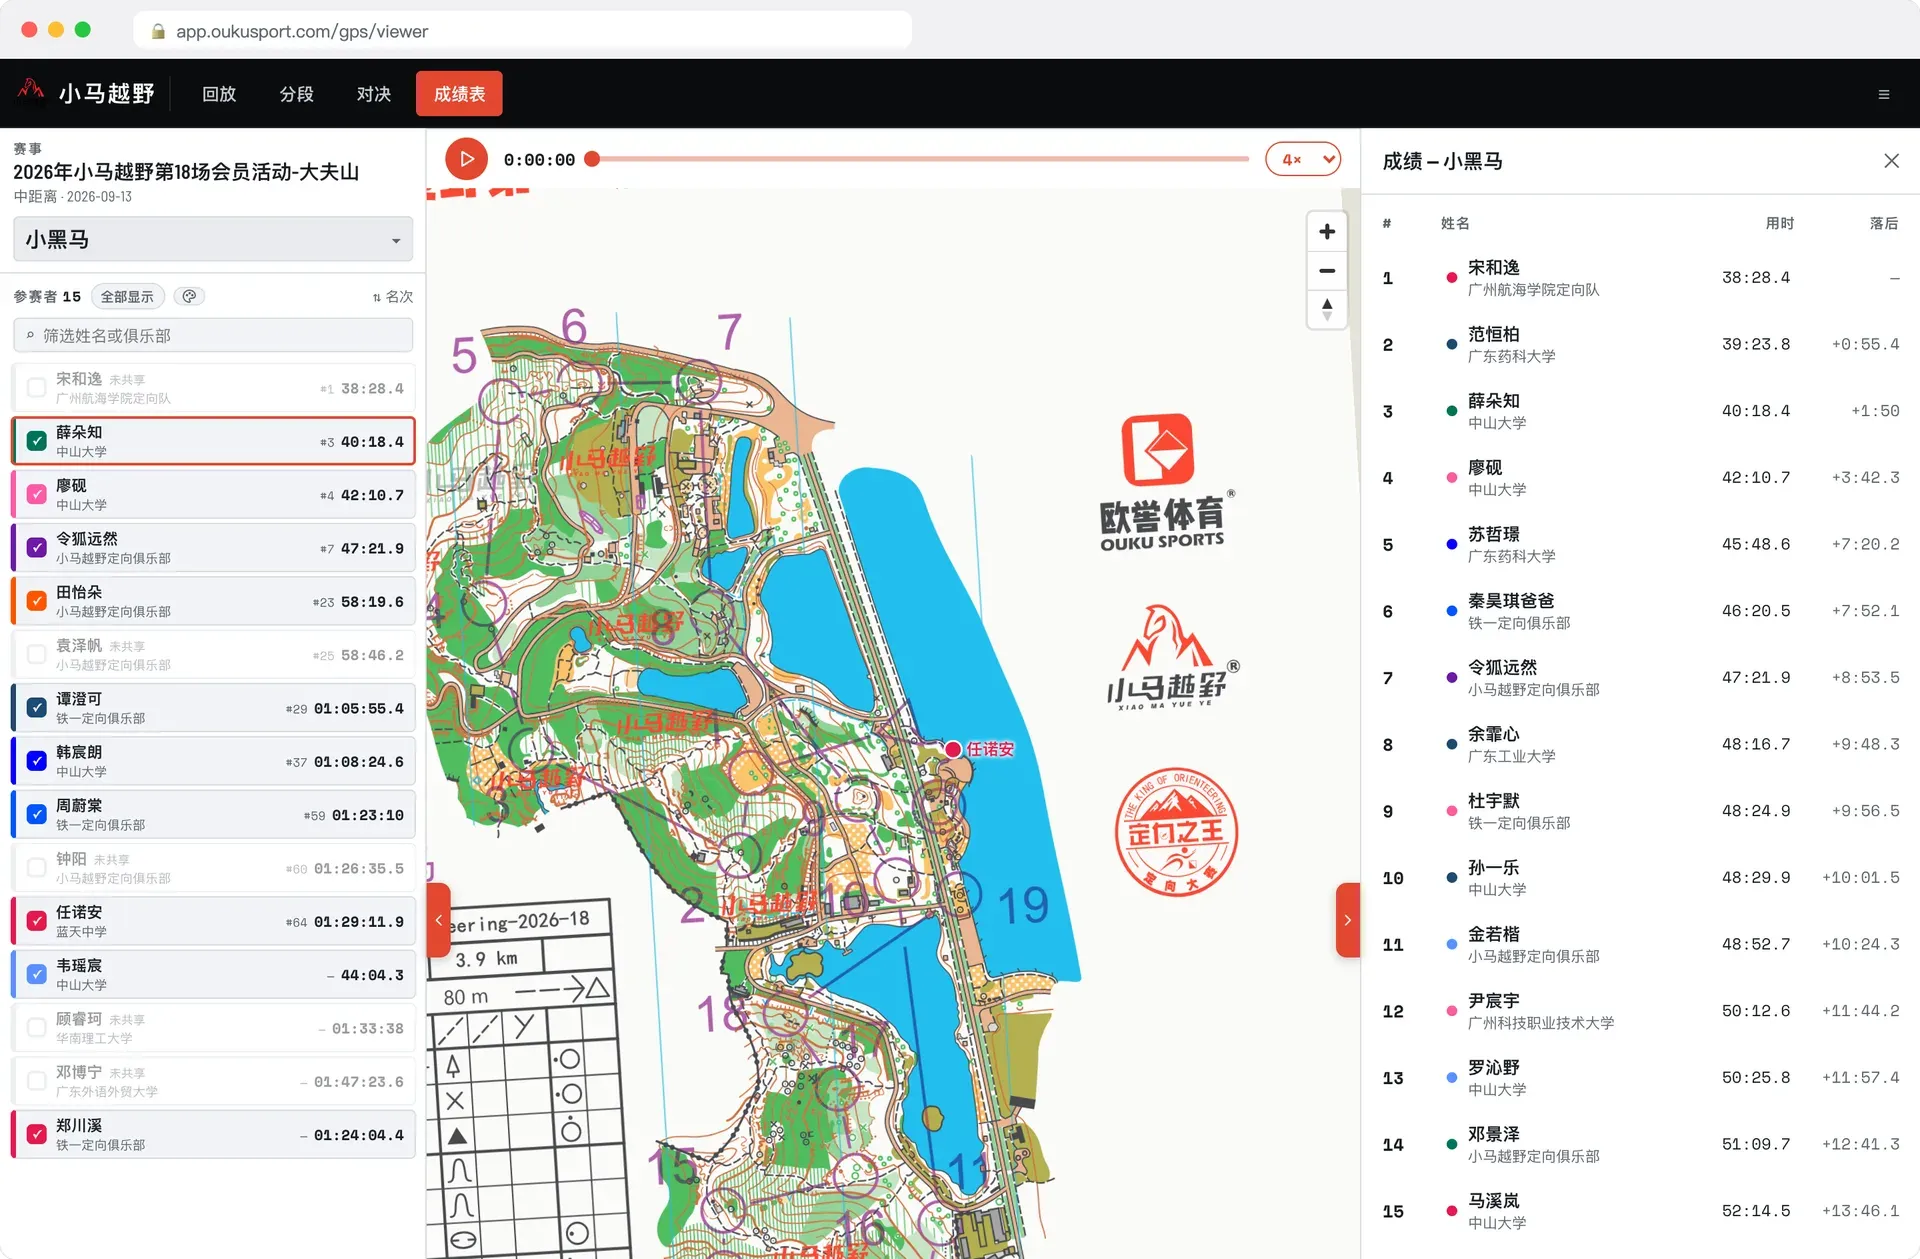Select the 成绩表 tab
Screen dimensions: 1920x1259
tap(459, 94)
